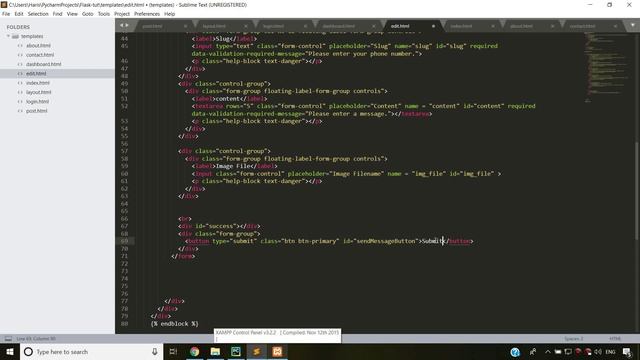Viewport: 640px width, 360px height.
Task: Click the volume speaker tray icon
Action: pos(598,351)
